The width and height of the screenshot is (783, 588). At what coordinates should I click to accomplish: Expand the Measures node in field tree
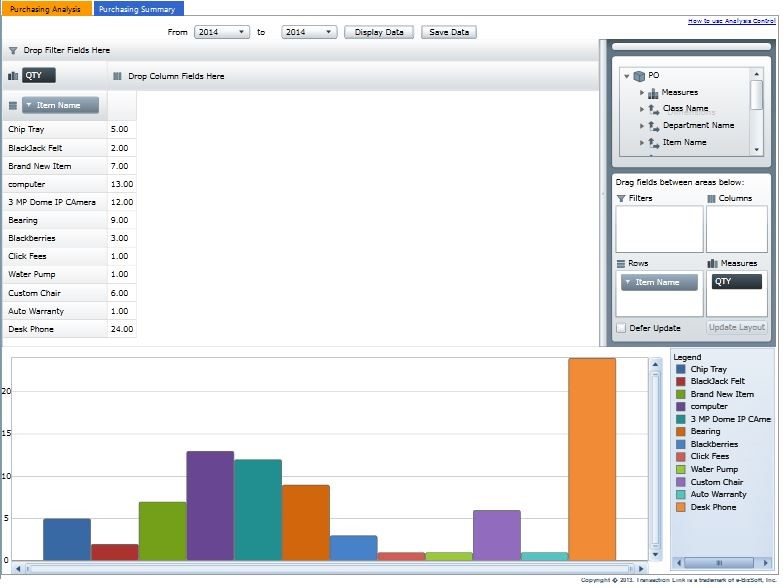[x=642, y=92]
